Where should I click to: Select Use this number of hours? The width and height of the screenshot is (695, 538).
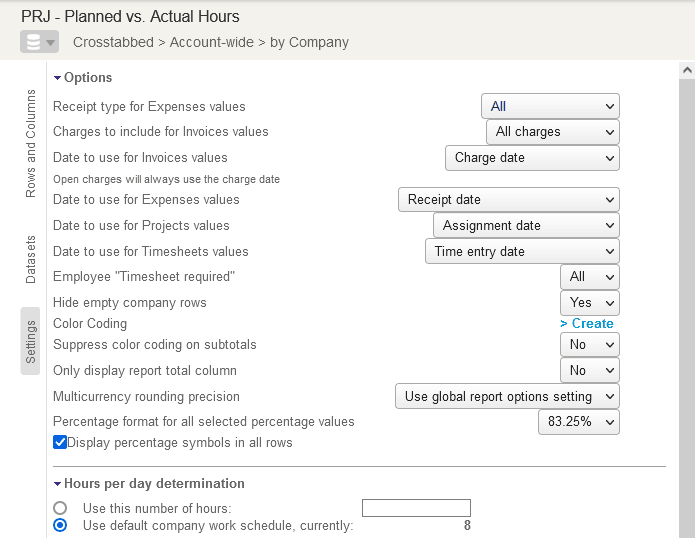tap(60, 508)
